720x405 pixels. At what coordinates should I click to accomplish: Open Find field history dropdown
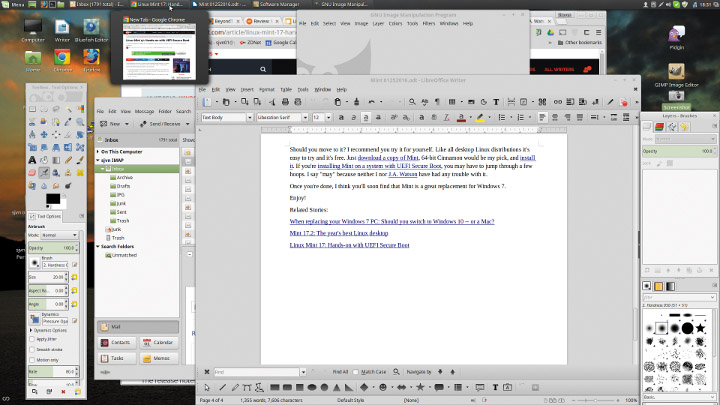point(303,372)
